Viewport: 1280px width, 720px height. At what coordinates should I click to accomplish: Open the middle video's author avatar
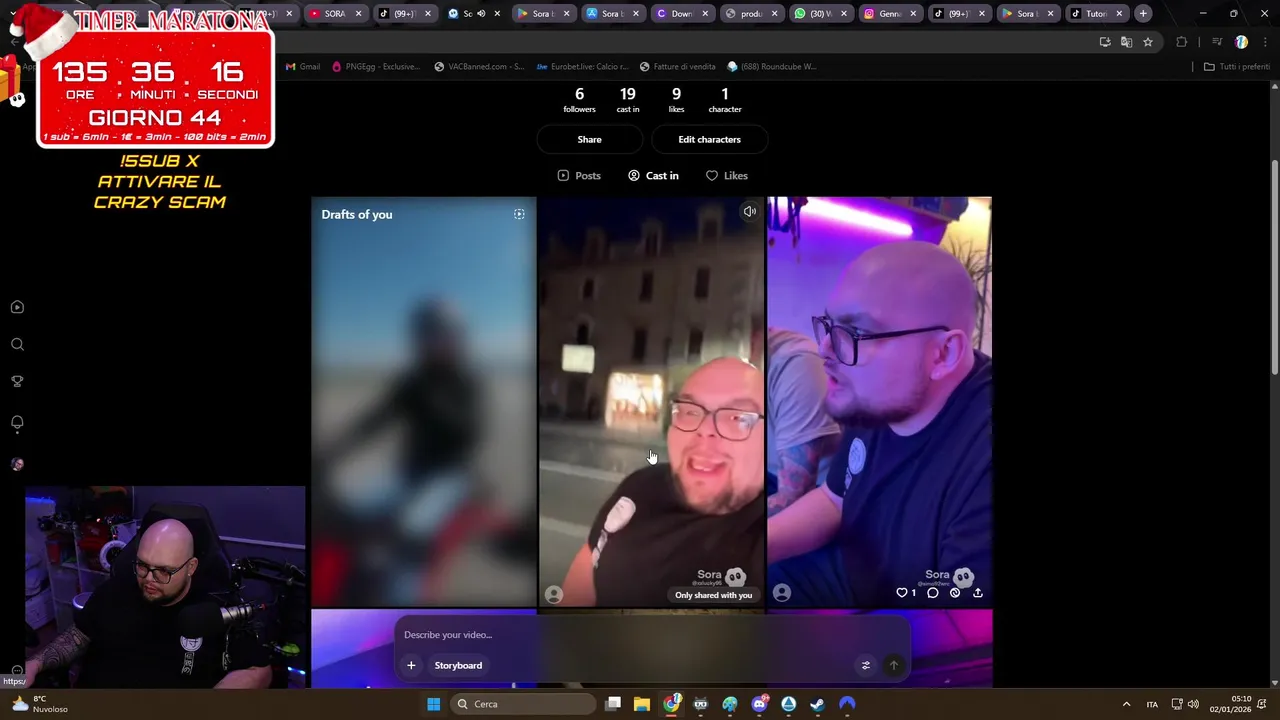tap(554, 594)
